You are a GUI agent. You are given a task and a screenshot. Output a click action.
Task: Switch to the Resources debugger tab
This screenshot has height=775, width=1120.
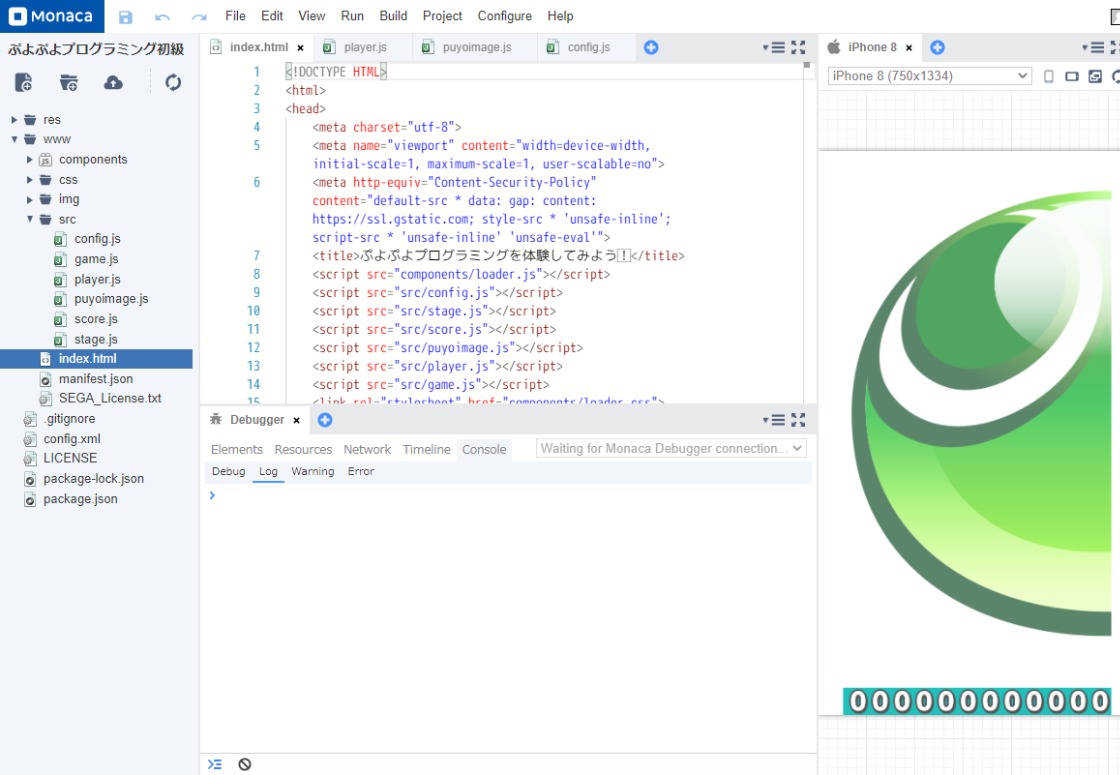[303, 449]
